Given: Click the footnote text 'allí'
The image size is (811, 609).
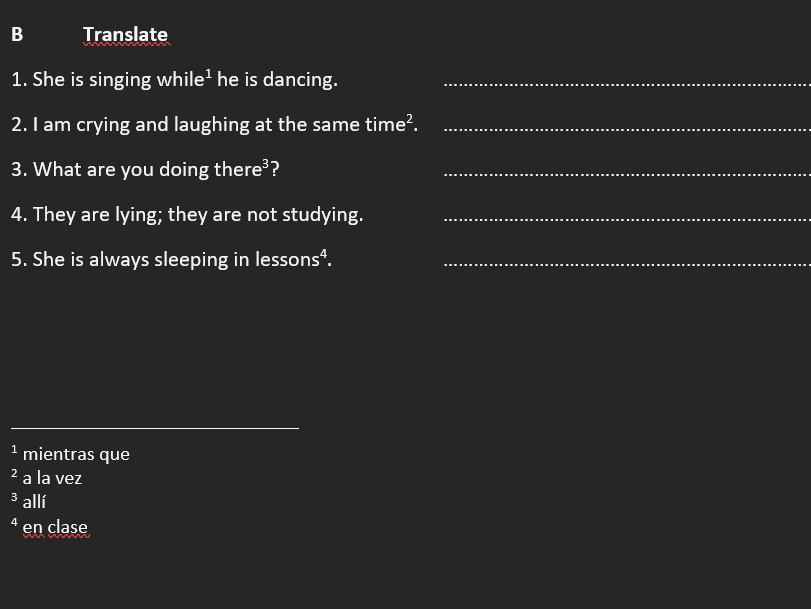Looking at the screenshot, I should click(34, 503).
